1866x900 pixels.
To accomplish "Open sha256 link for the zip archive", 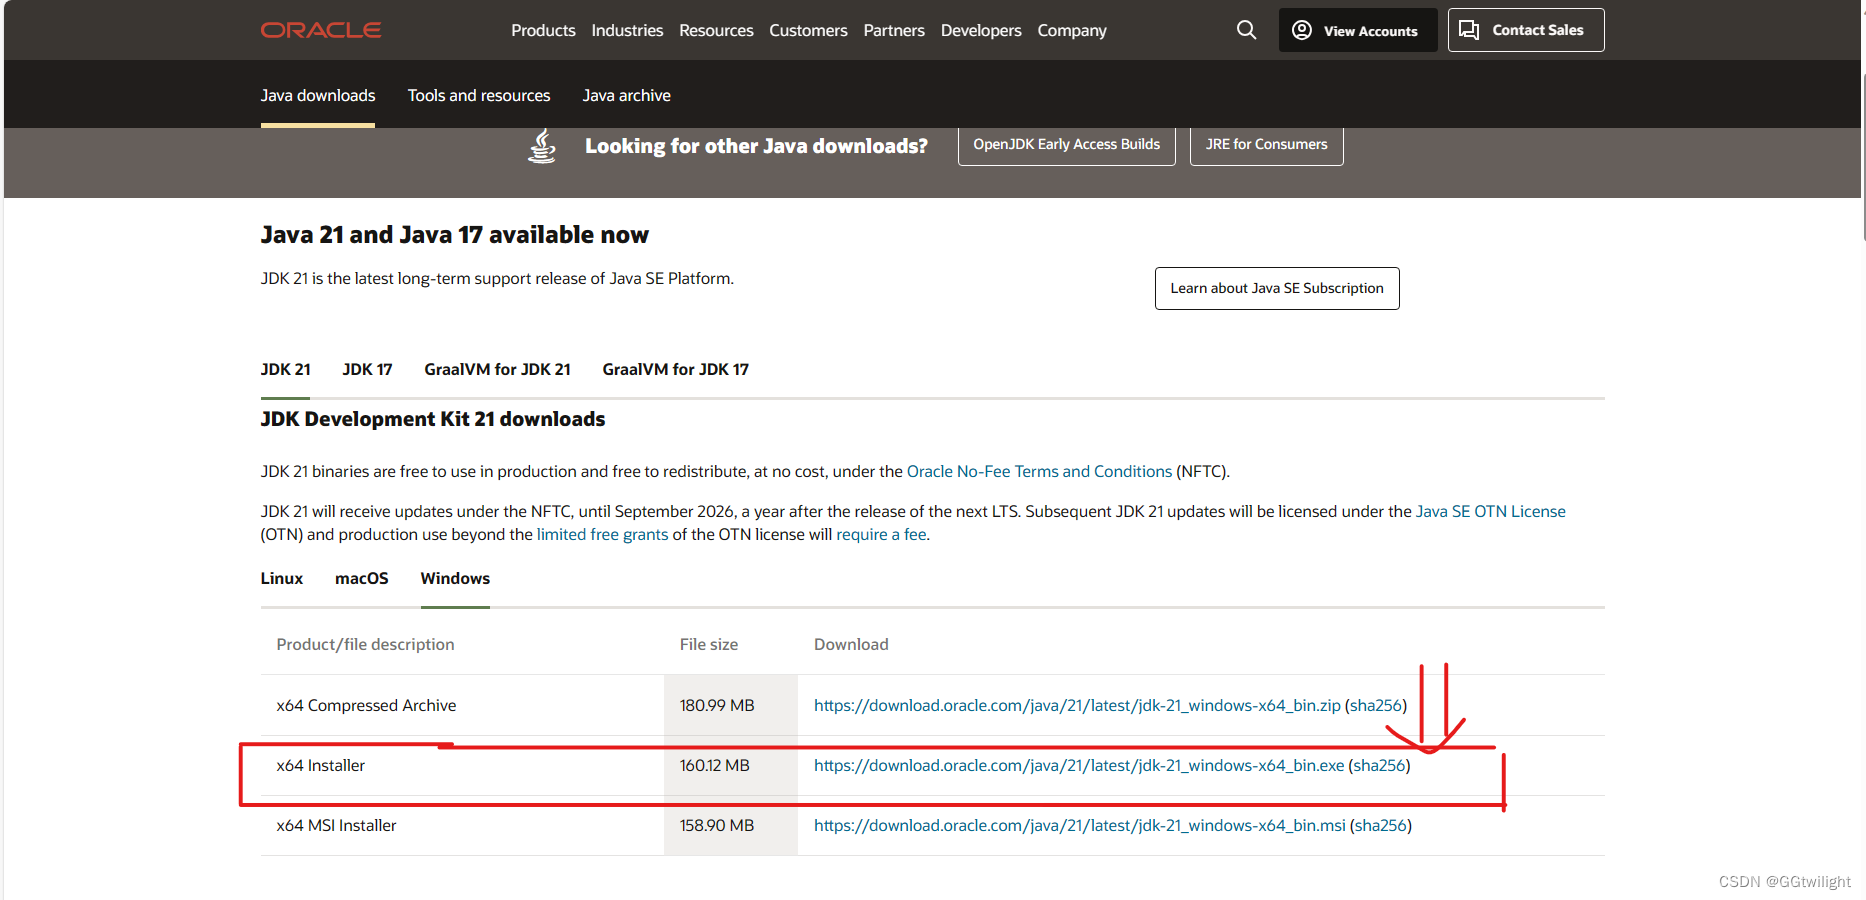I will pyautogui.click(x=1376, y=705).
